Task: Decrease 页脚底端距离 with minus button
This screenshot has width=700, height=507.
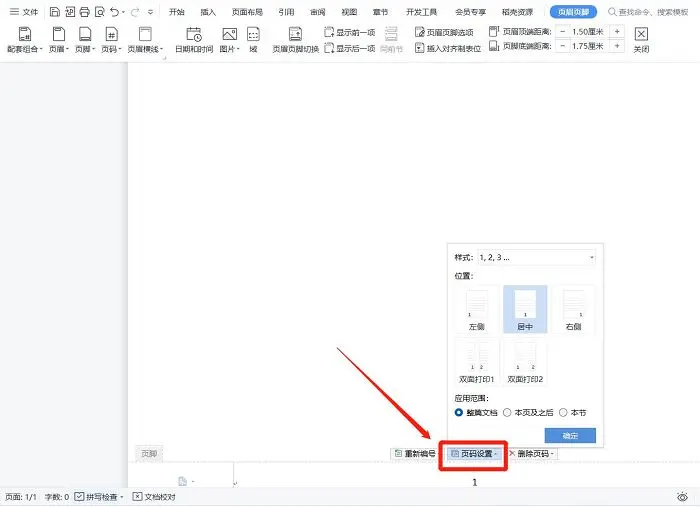Action: pos(562,46)
